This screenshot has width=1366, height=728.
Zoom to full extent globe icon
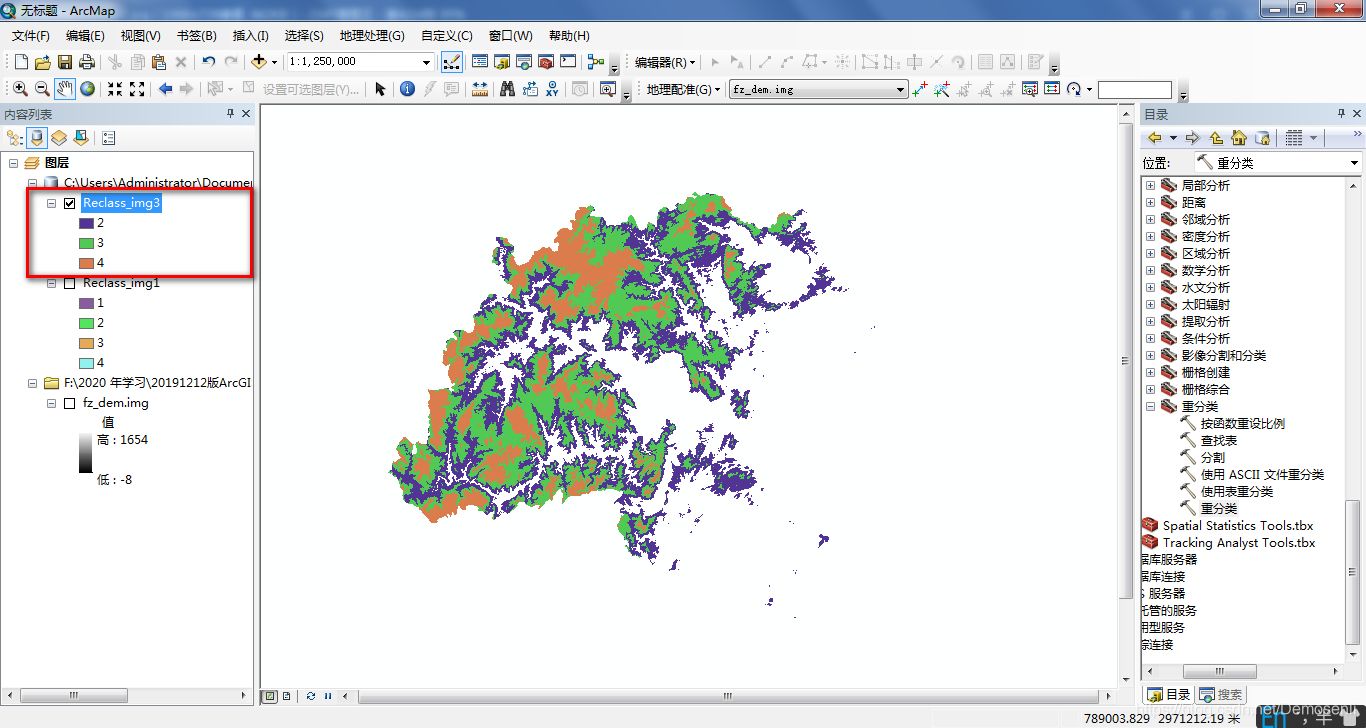pyautogui.click(x=88, y=89)
